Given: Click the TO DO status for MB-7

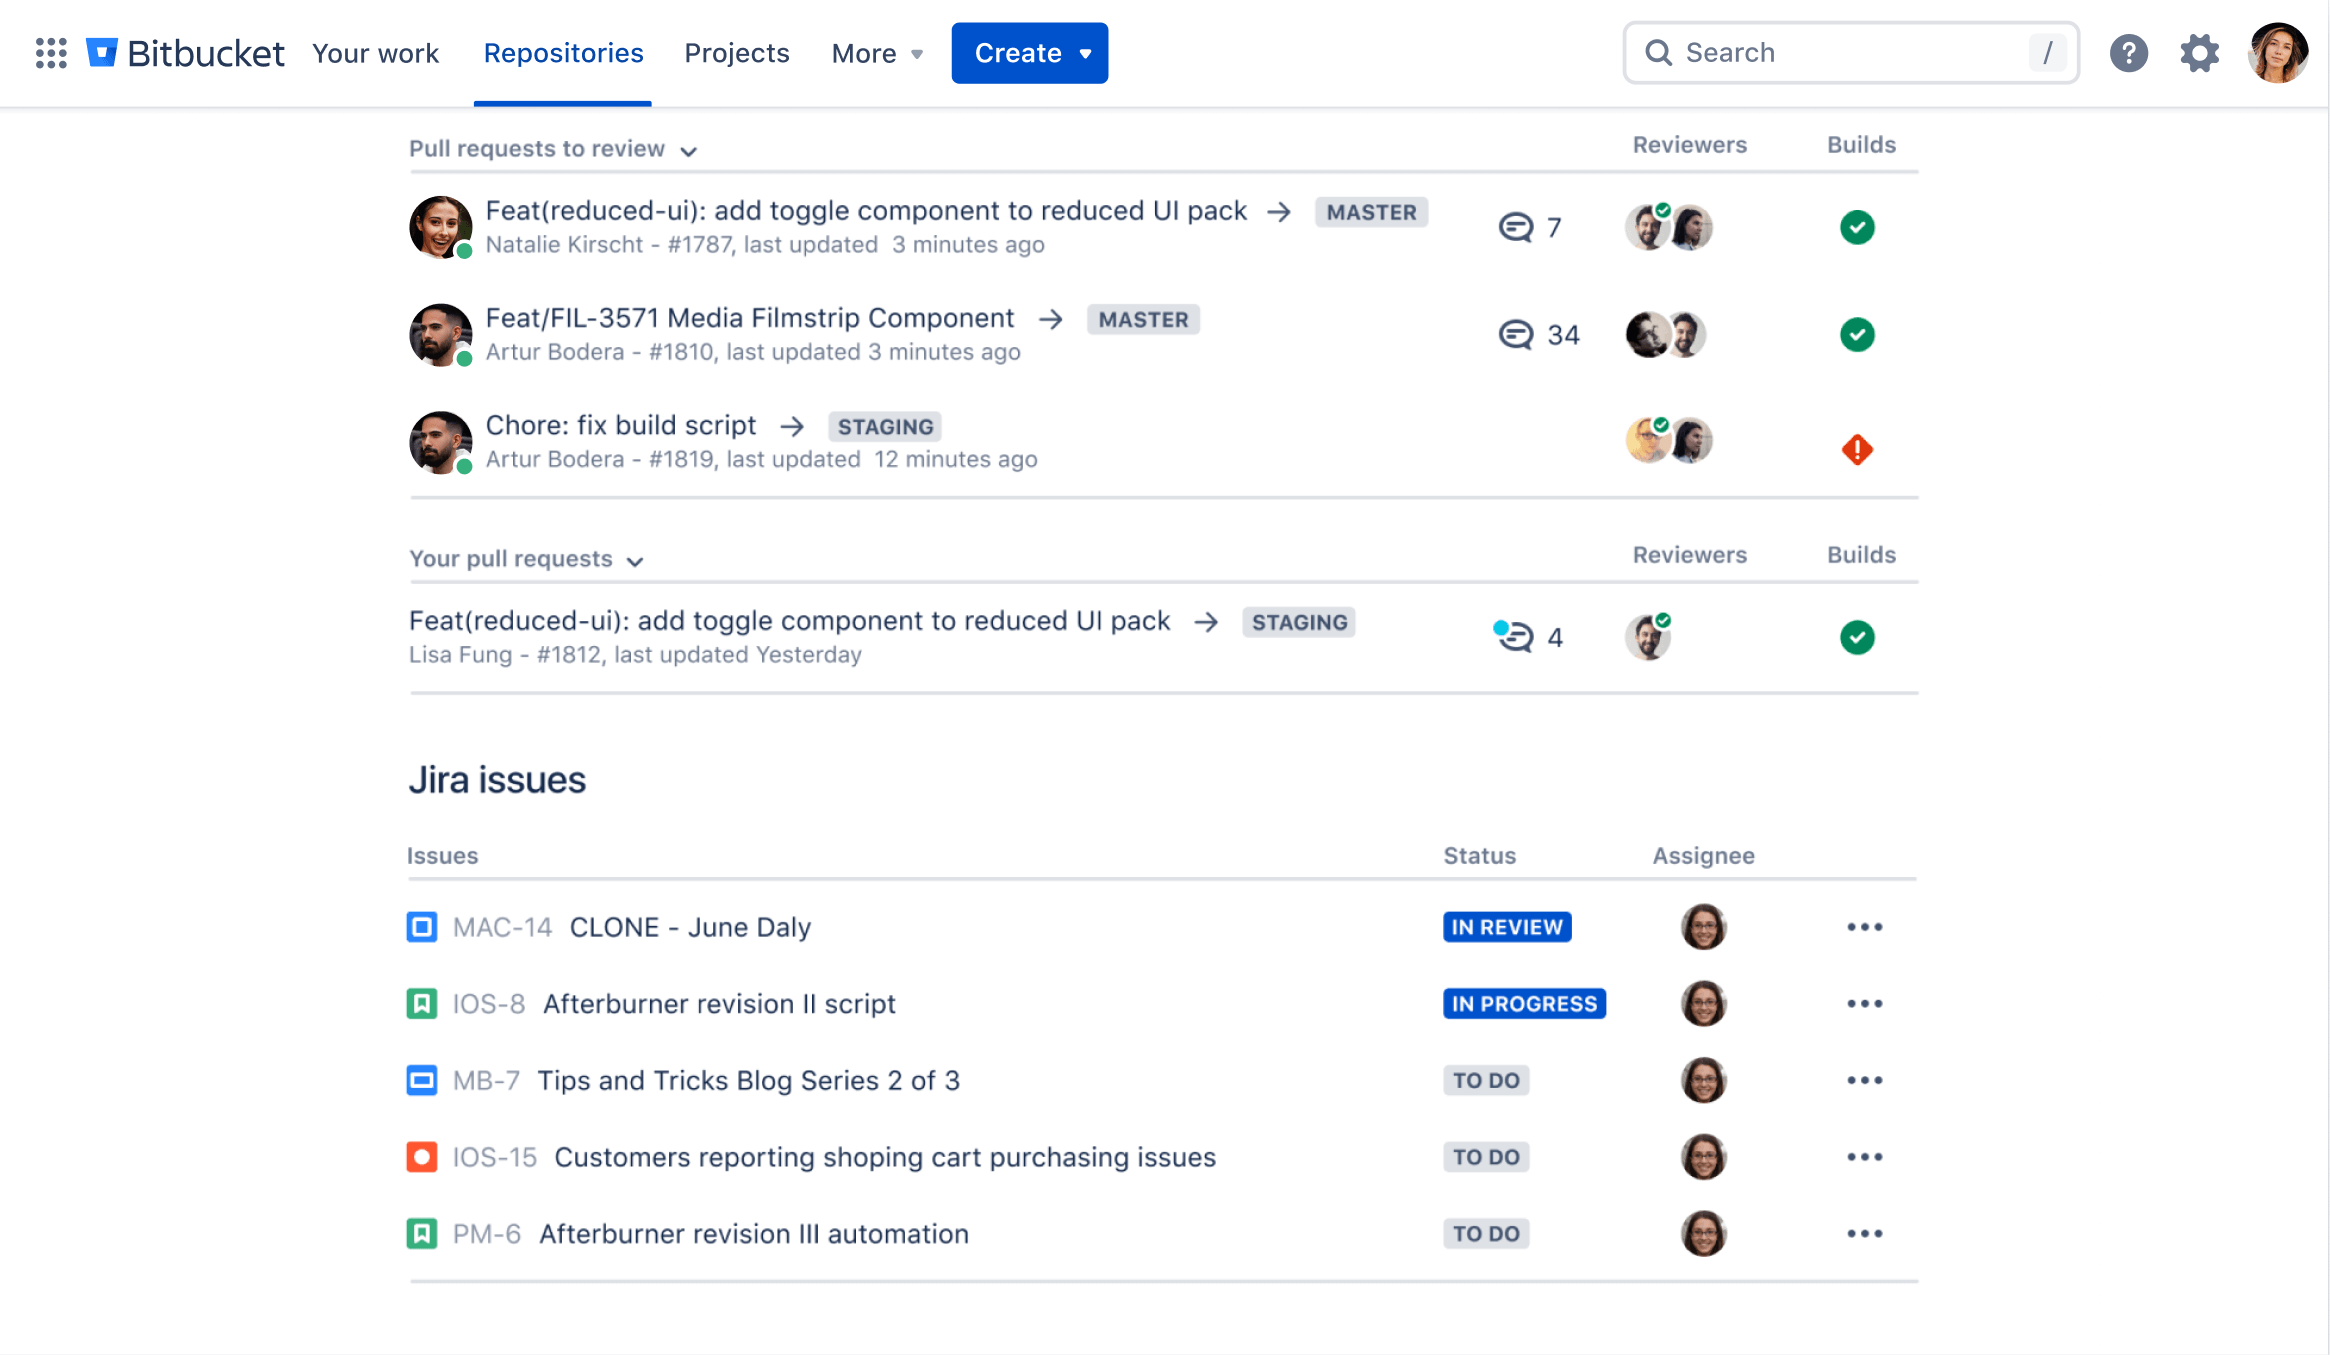Looking at the screenshot, I should pos(1486,1080).
